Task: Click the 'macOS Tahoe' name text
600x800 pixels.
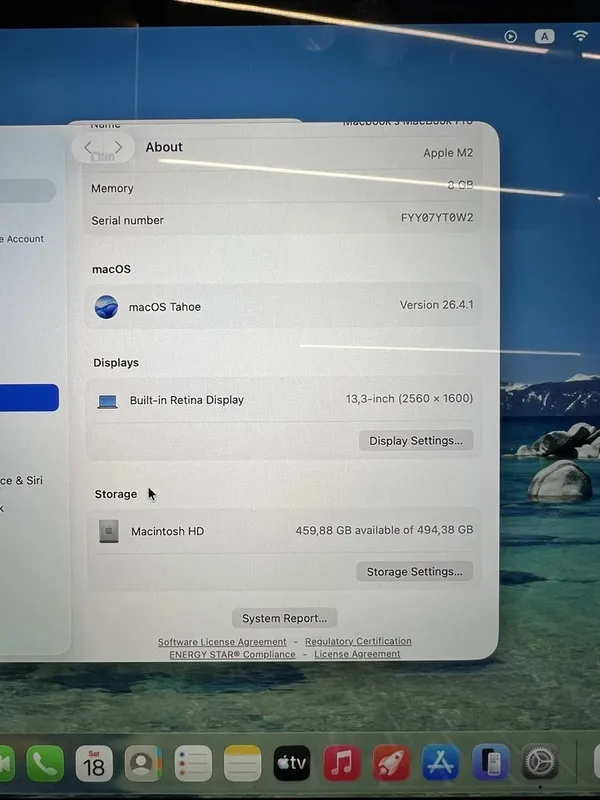Action: tap(165, 307)
